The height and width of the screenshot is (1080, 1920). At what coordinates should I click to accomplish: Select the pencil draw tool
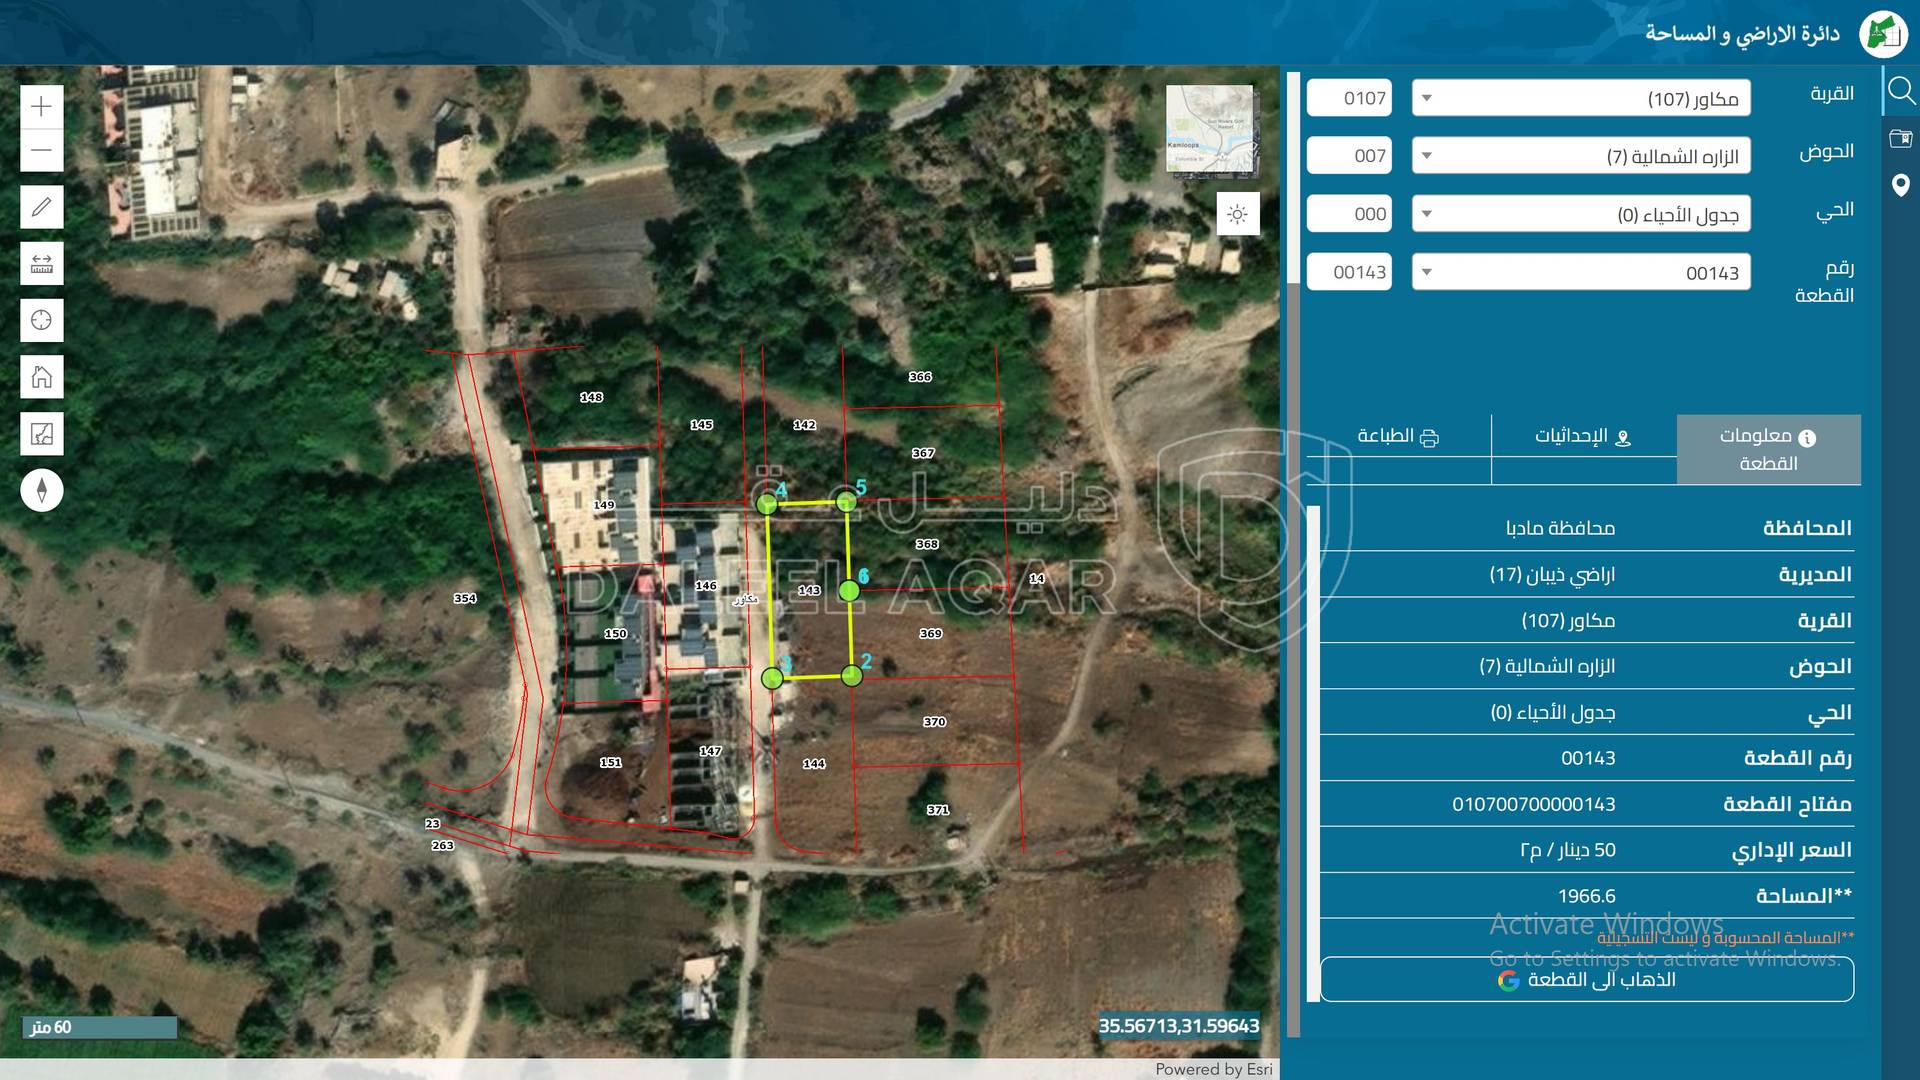tap(41, 207)
